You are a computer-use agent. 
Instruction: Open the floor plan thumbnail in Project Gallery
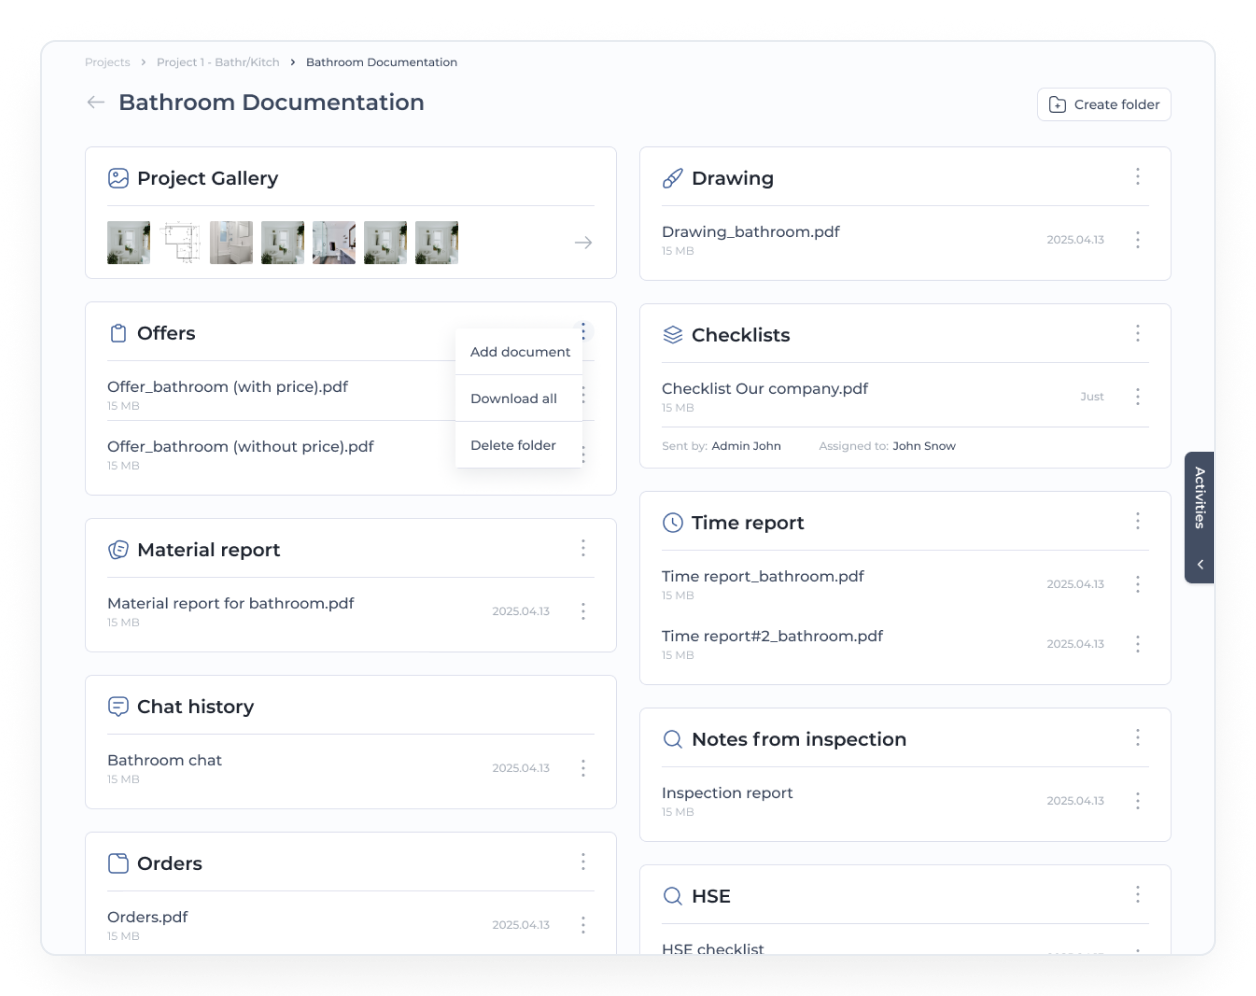180,243
